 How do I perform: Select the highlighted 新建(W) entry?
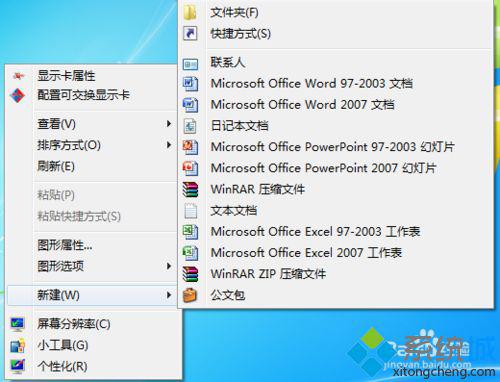92,295
